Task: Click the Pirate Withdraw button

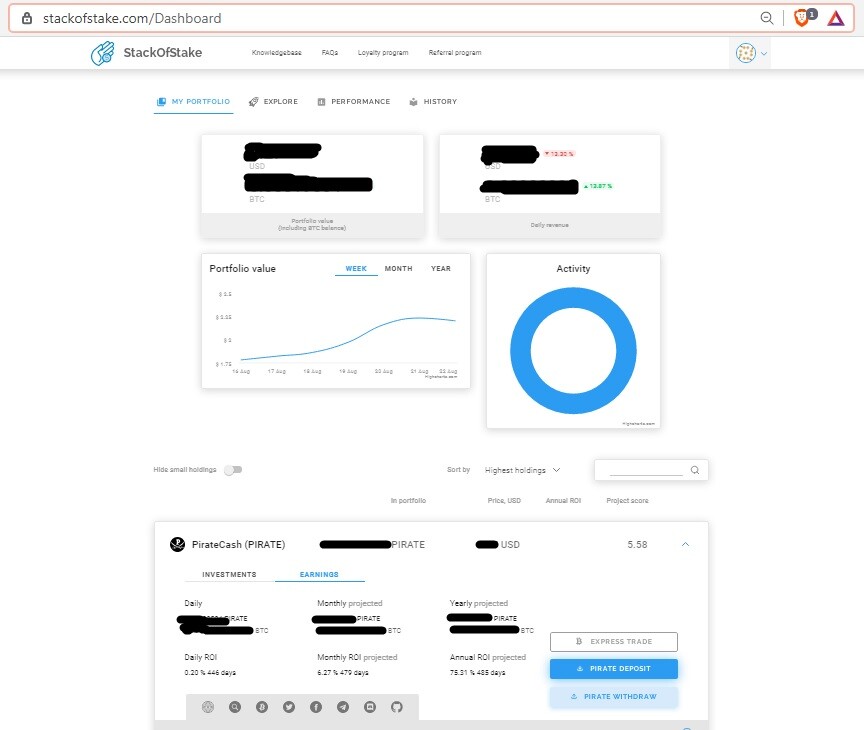Action: click(614, 697)
